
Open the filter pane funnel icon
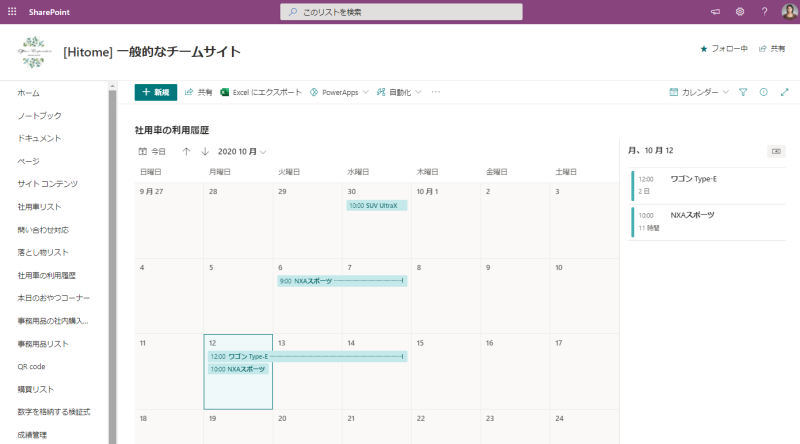[x=743, y=92]
